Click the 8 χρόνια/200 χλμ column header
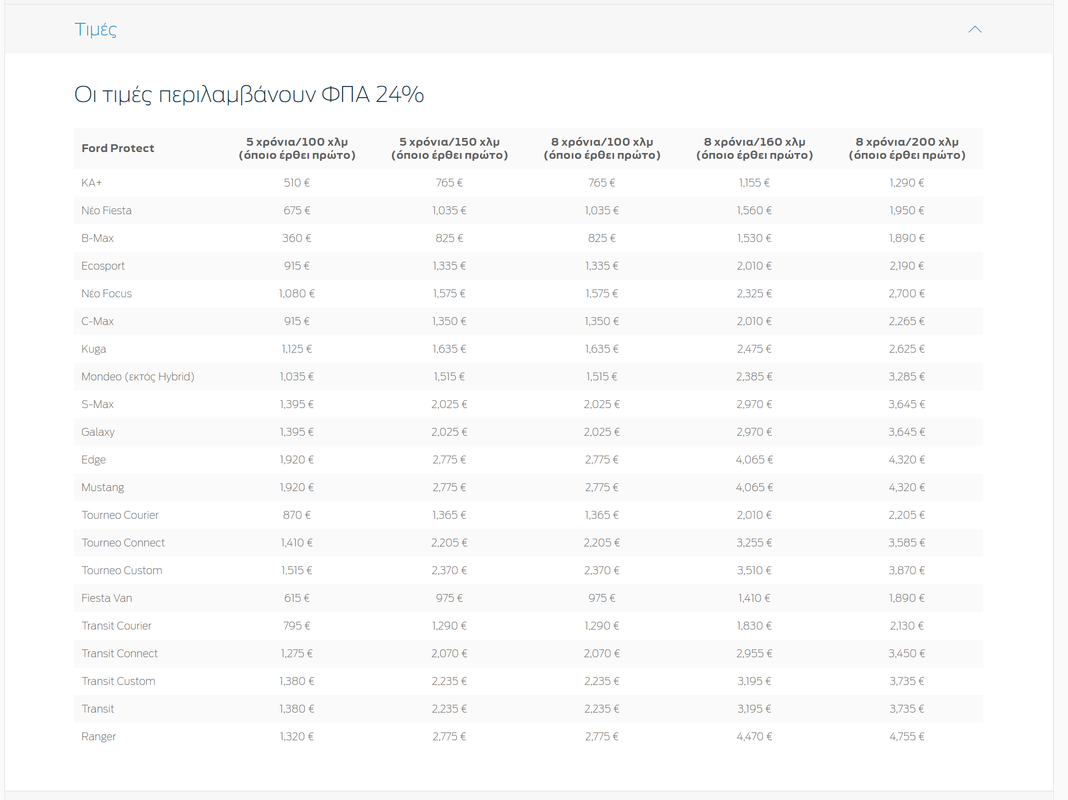 tap(907, 148)
